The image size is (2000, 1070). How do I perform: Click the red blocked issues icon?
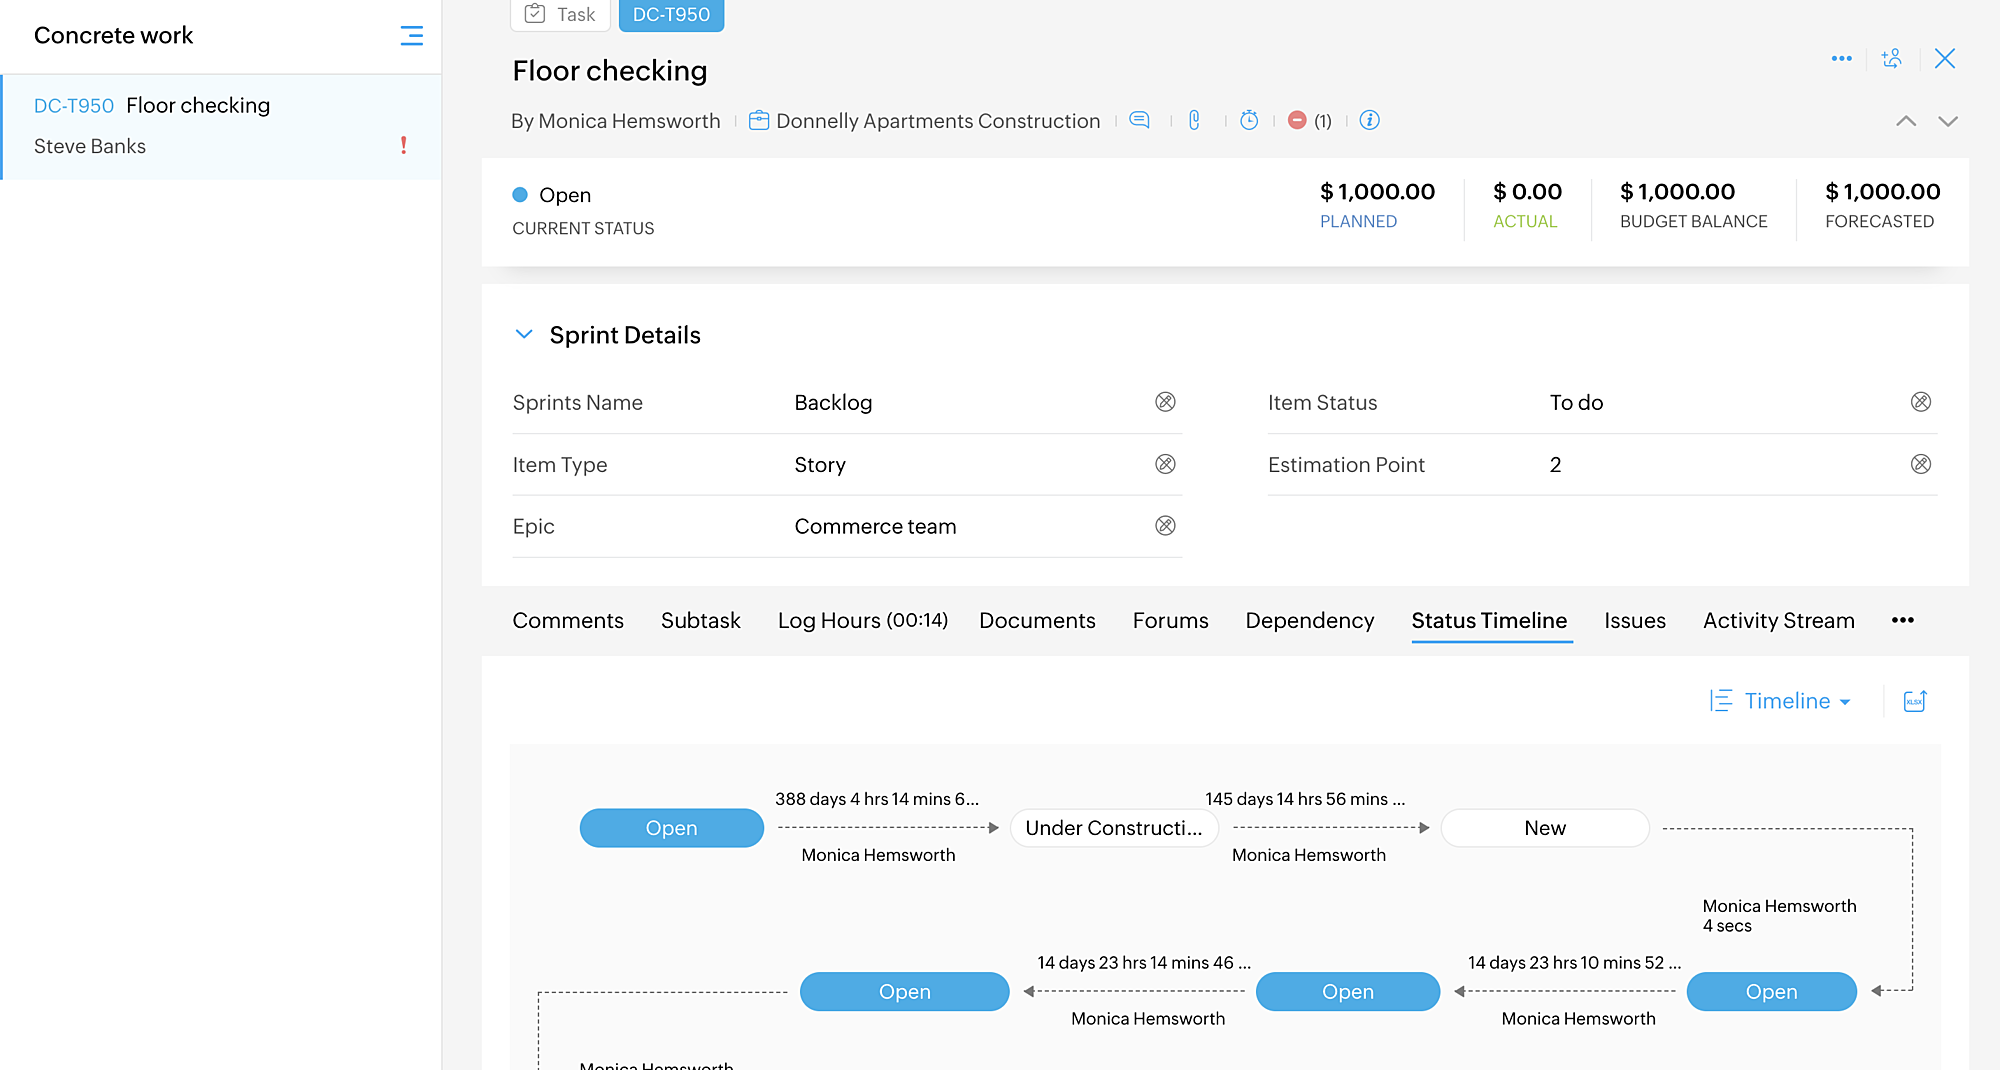tap(1297, 120)
